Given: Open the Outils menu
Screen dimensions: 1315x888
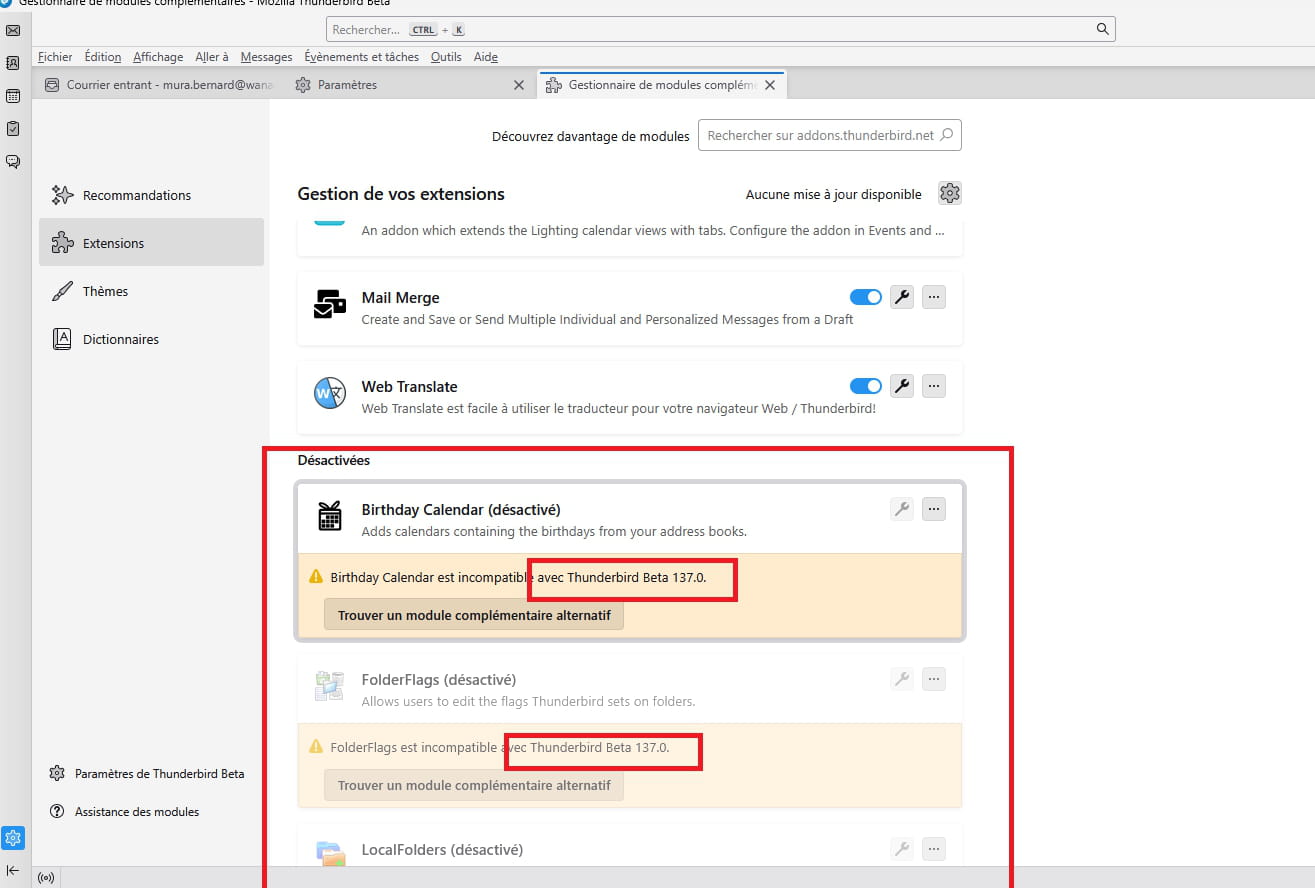Looking at the screenshot, I should click(446, 57).
